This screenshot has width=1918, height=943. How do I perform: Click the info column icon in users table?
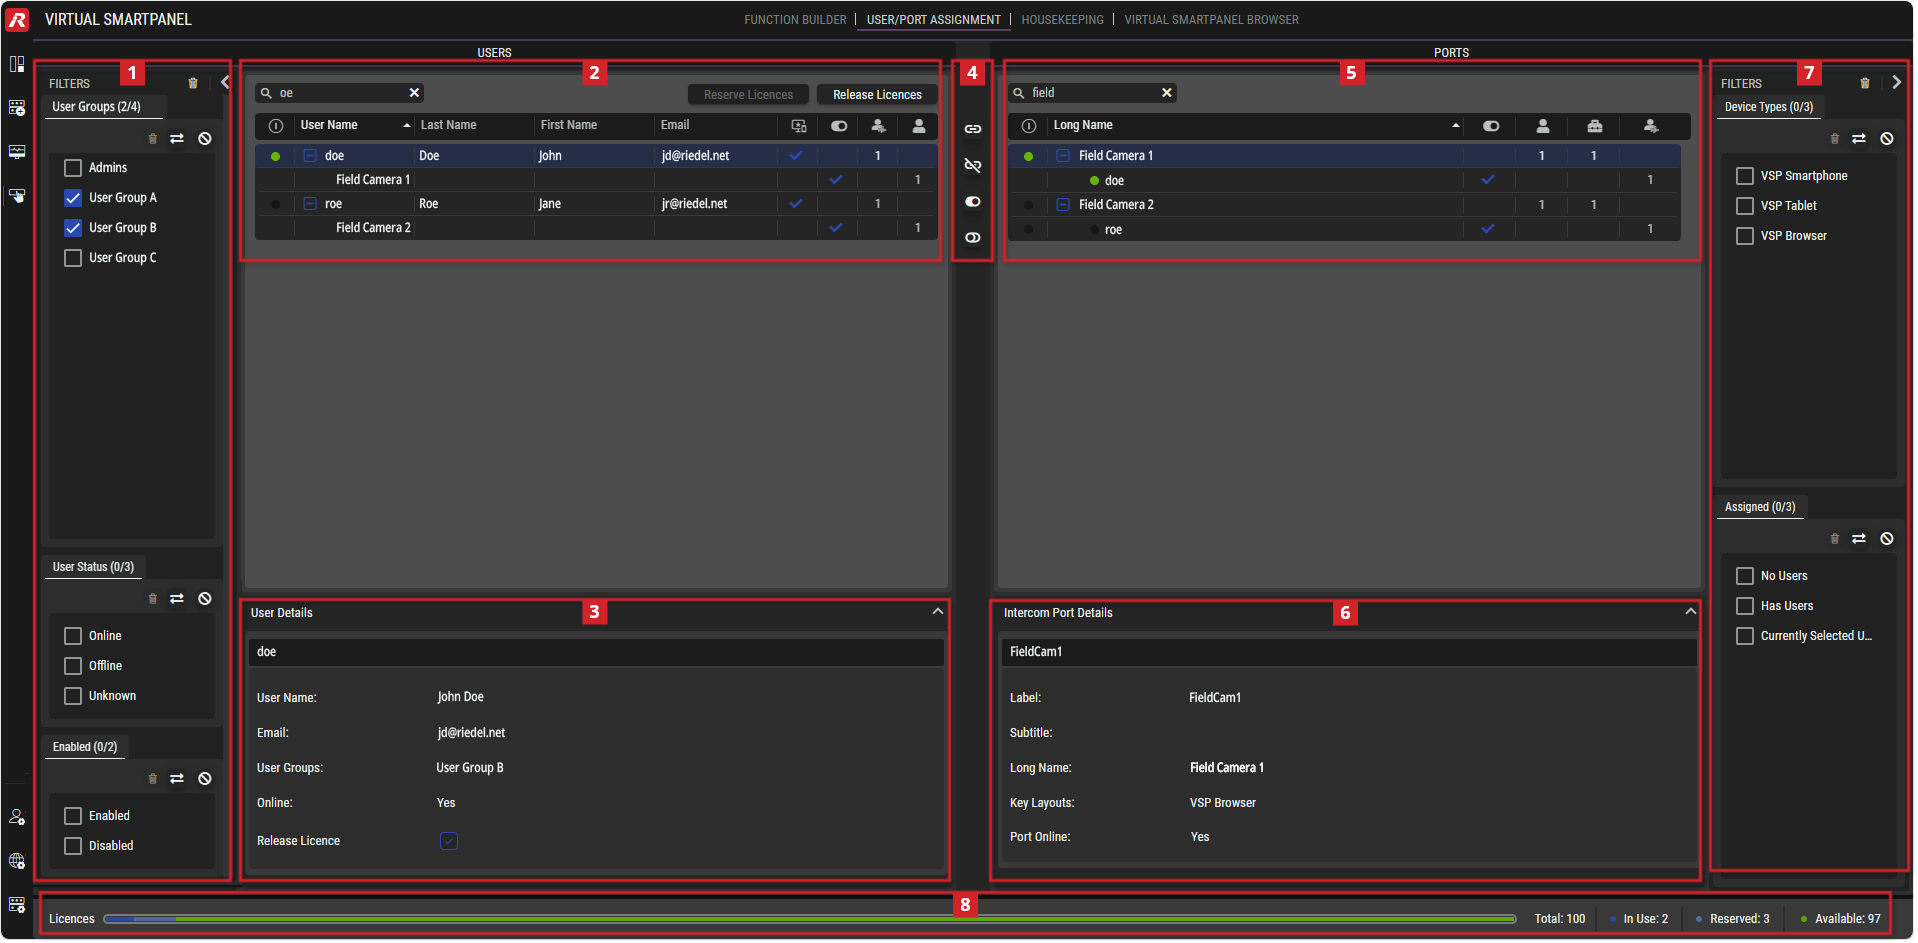pos(276,126)
